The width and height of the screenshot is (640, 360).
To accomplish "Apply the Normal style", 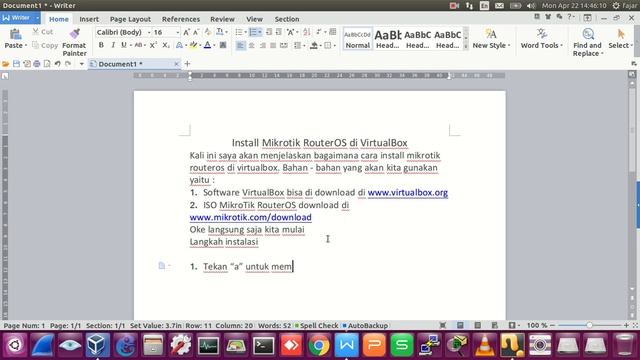I will [358, 39].
